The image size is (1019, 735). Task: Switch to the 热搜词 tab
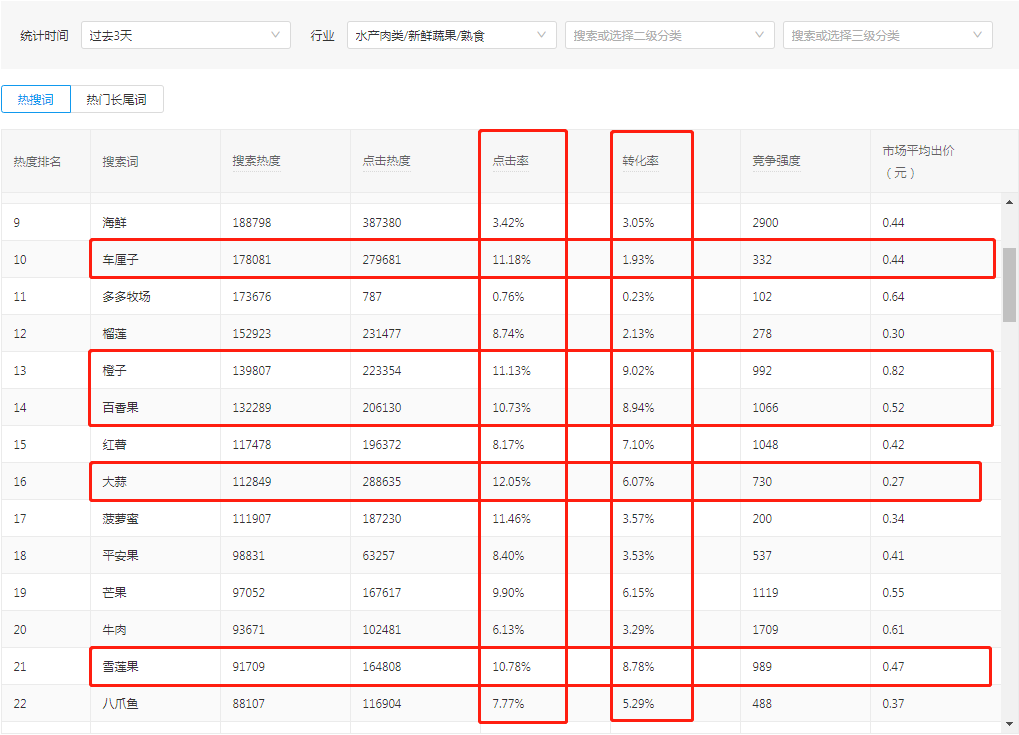pos(36,99)
